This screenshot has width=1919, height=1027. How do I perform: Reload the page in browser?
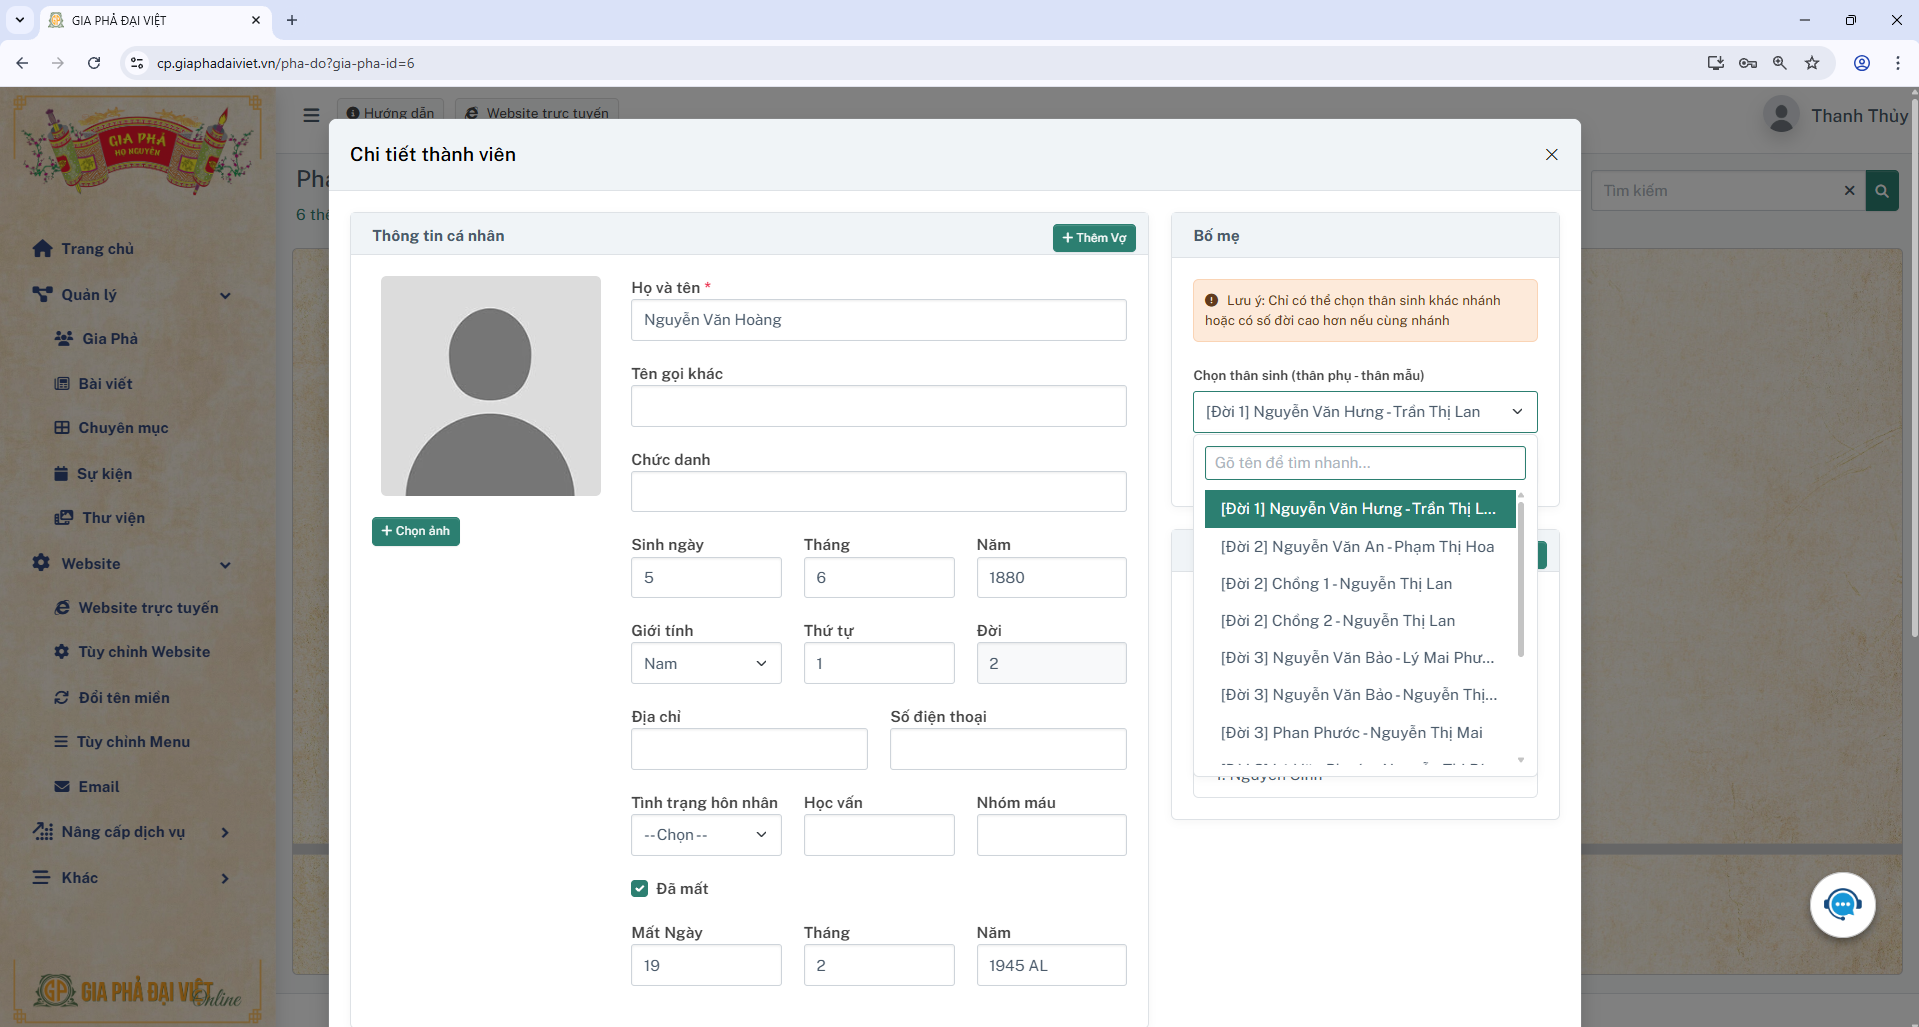[x=94, y=63]
